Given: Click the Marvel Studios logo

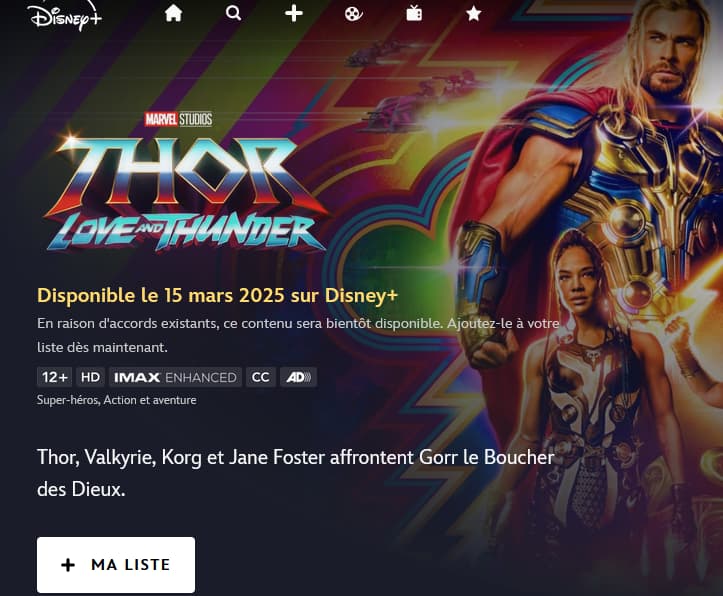Looking at the screenshot, I should coord(179,119).
